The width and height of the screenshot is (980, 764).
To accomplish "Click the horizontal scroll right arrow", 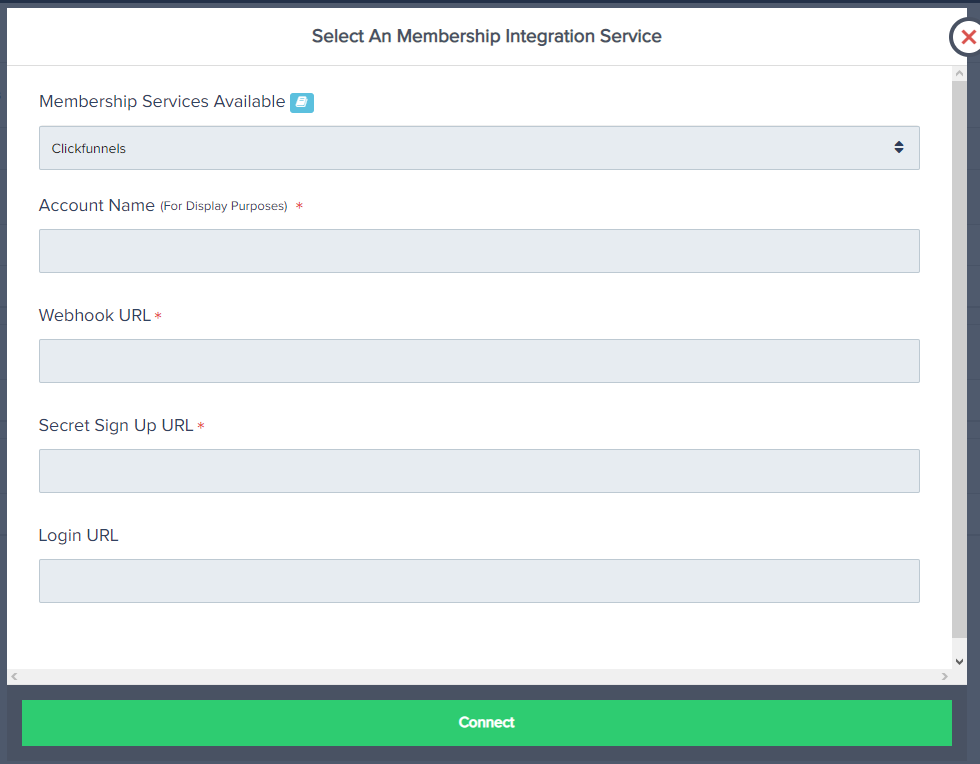I will [945, 677].
